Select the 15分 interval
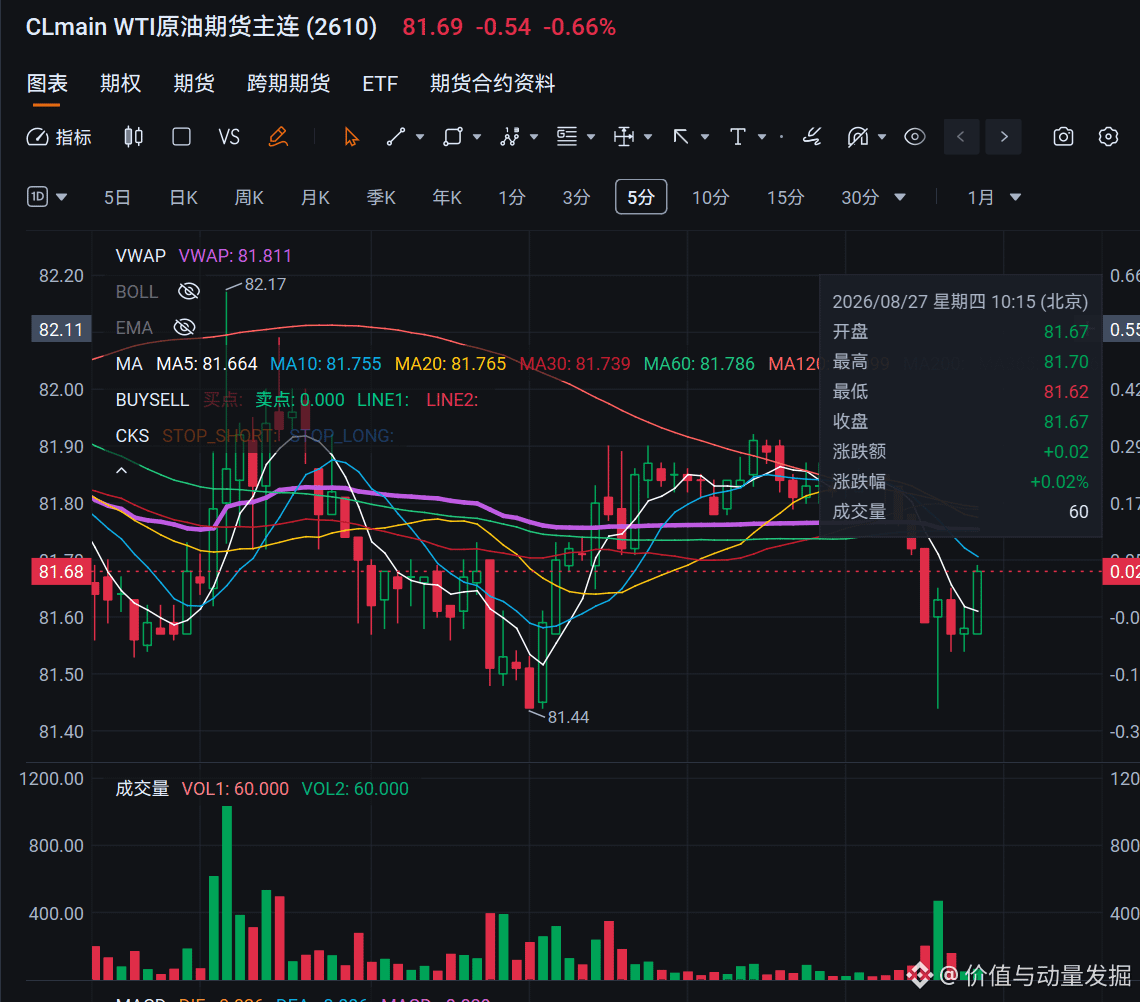The width and height of the screenshot is (1140, 1002). [785, 197]
